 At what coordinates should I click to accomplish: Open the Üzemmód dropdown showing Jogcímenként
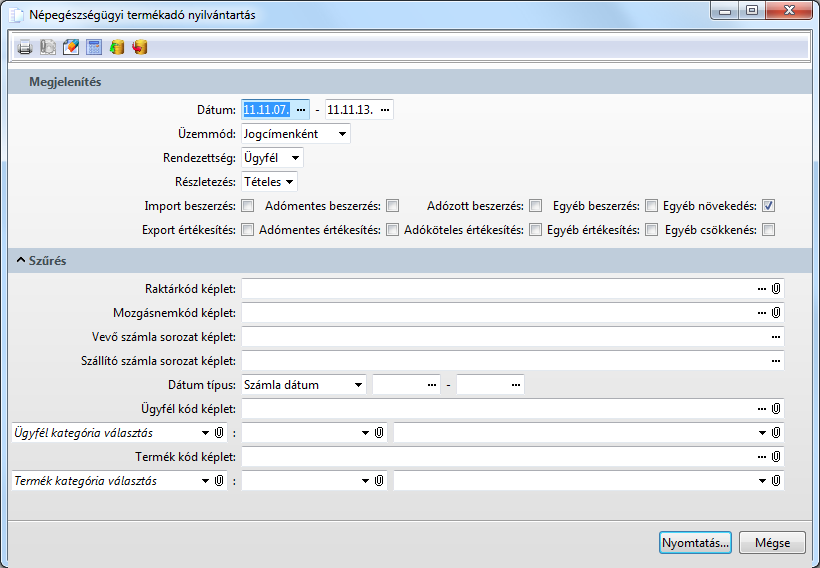point(295,133)
